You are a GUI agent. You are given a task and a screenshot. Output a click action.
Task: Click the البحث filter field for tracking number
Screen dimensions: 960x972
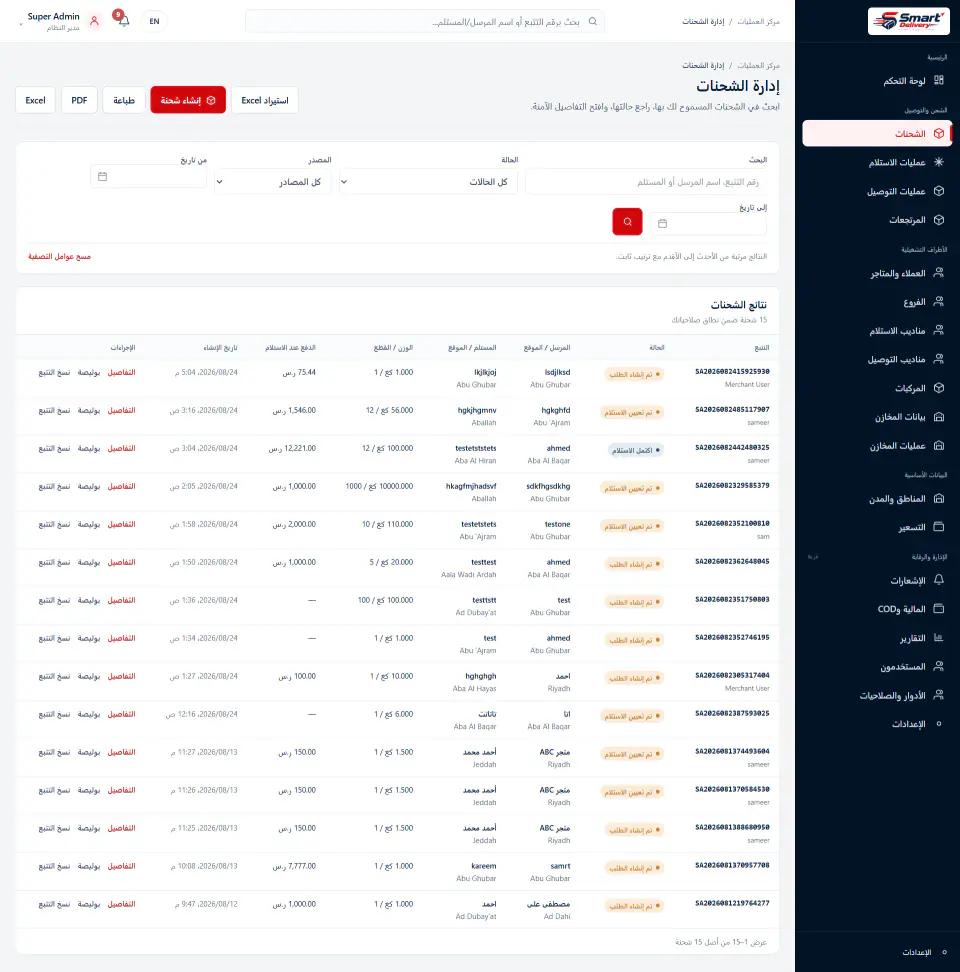(646, 182)
